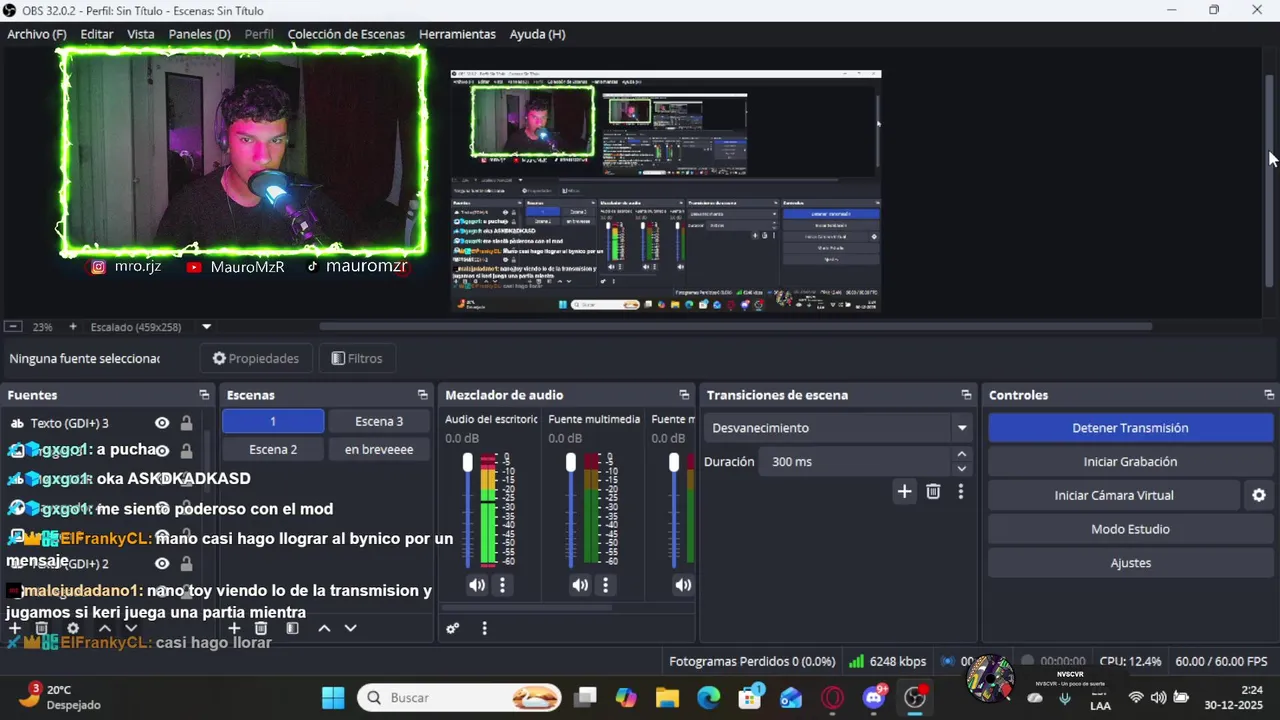Undock the Mezclador de audio panel
Viewport: 1280px width, 720px height.
[684, 395]
